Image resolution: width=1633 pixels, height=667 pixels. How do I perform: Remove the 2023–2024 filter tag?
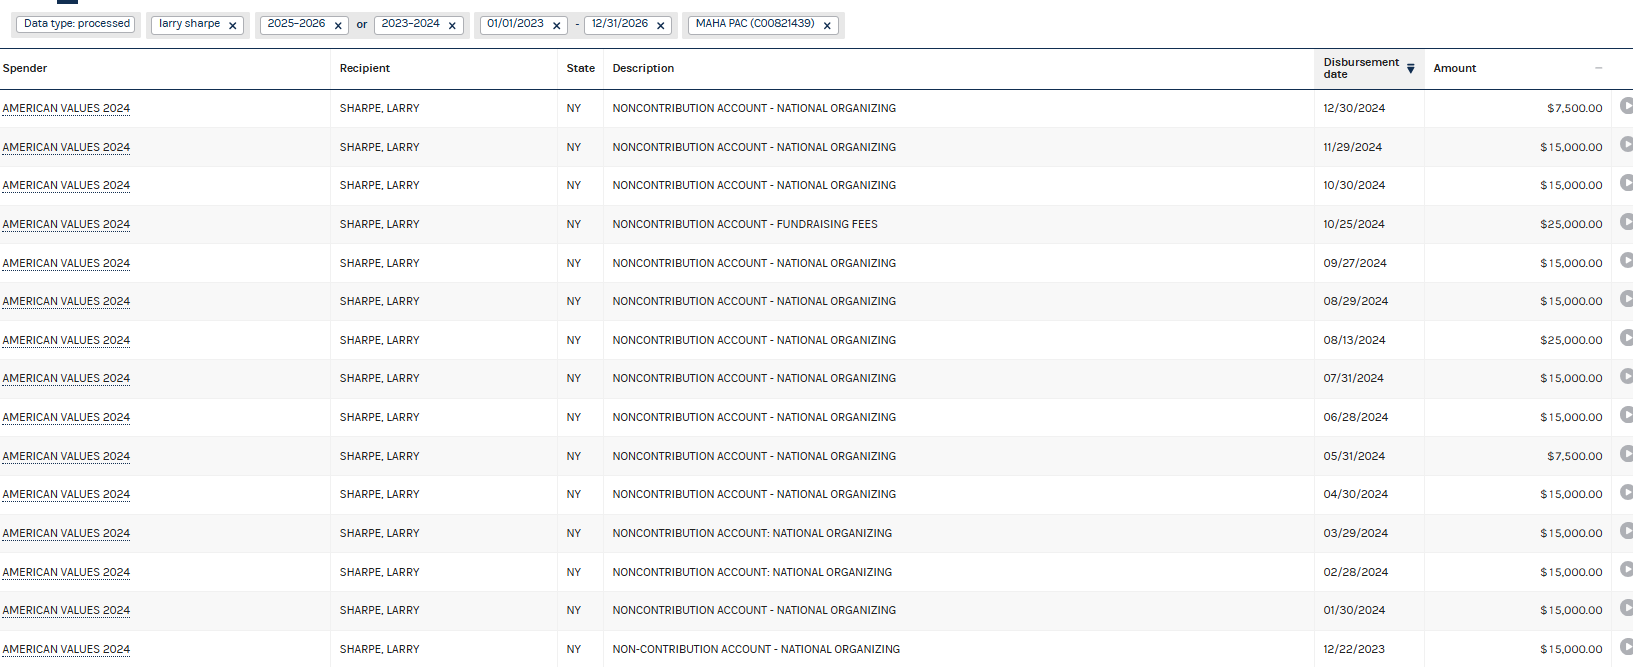click(452, 26)
